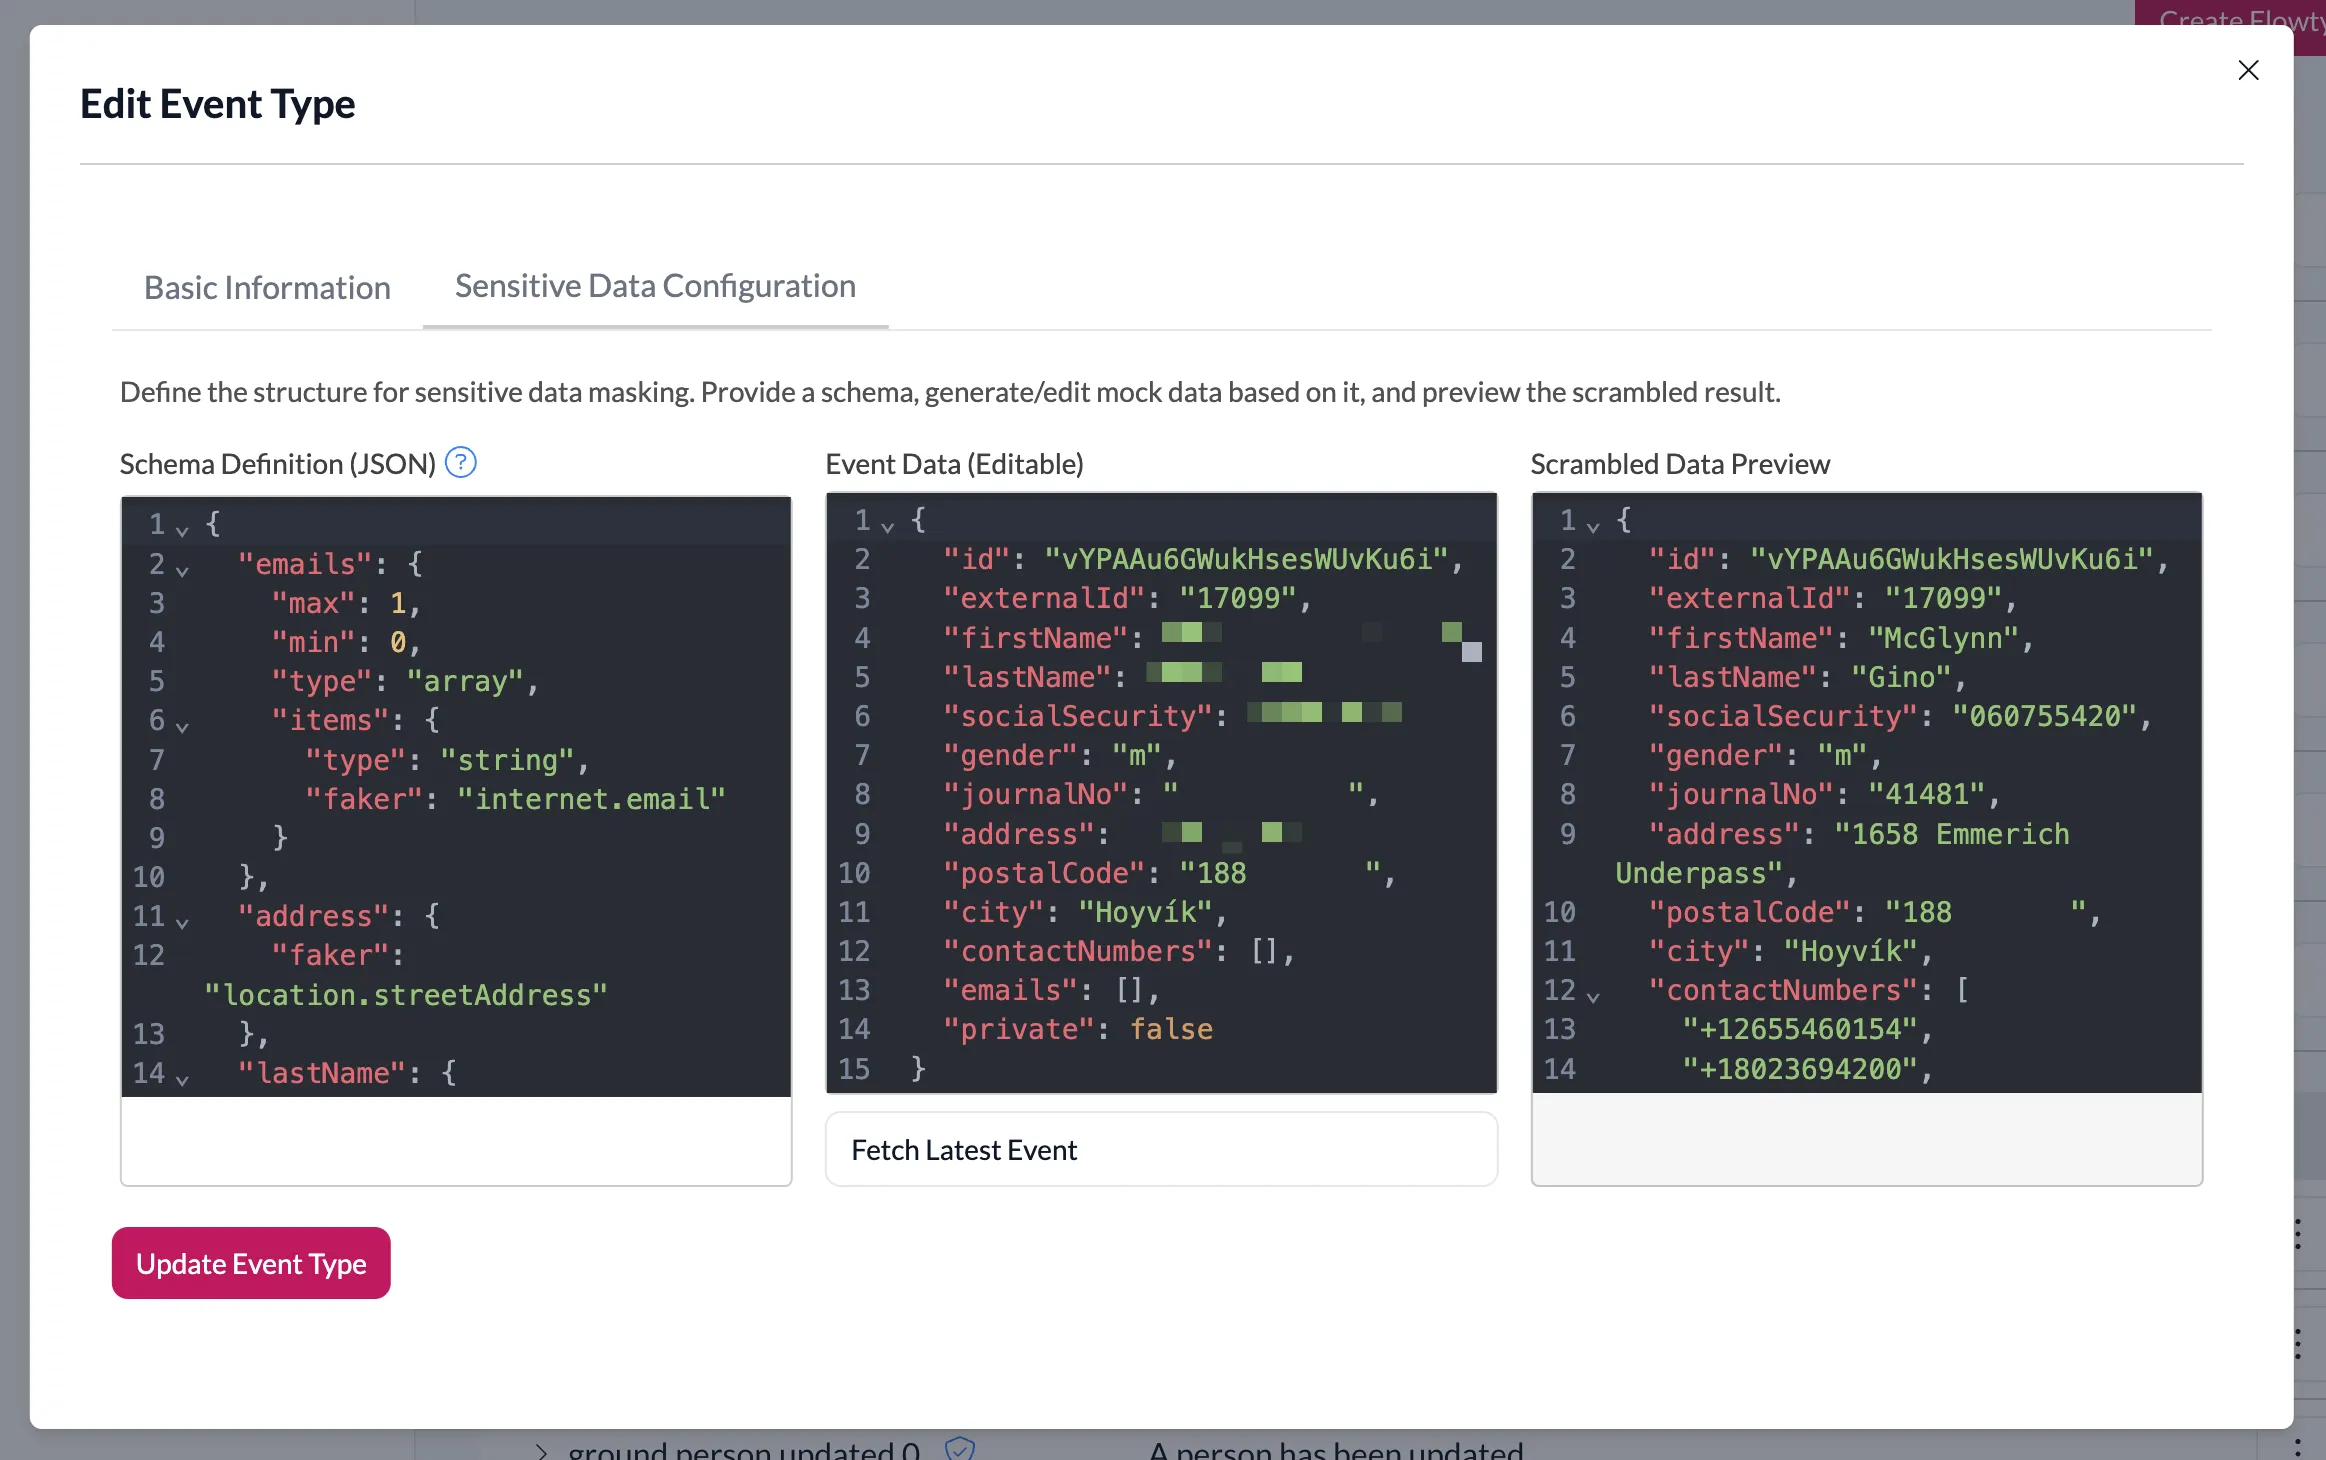Click "41481" journalNo in Scrambled Data Preview
Screen dimensions: 2326x1460
(1927, 794)
